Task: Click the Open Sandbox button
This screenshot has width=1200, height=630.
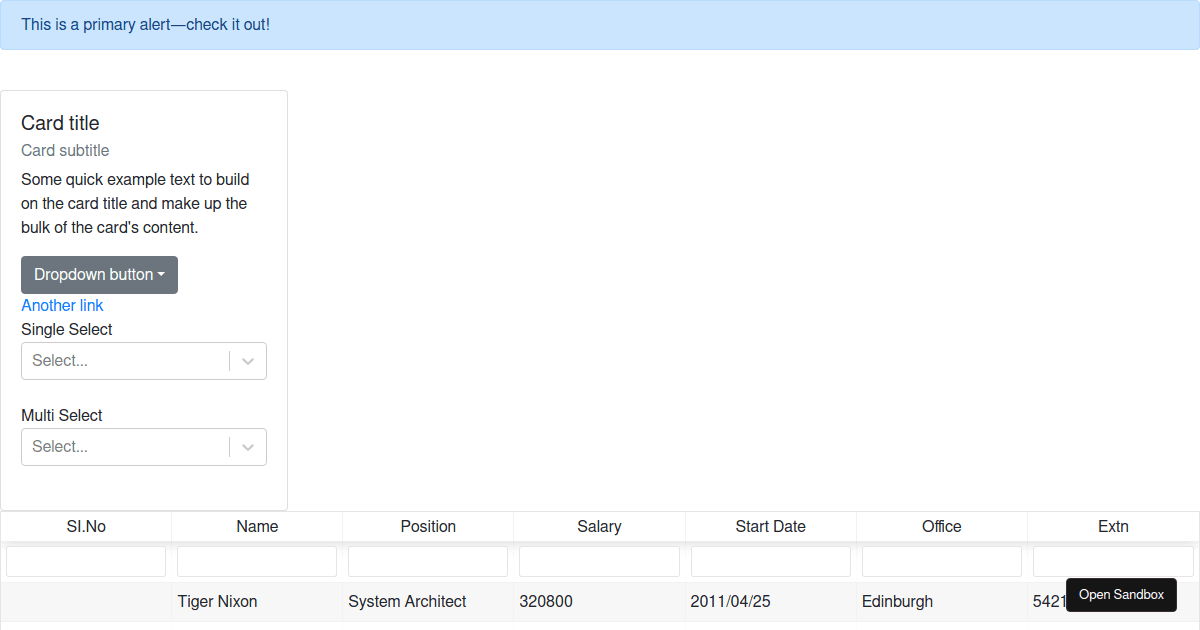Action: pos(1121,595)
